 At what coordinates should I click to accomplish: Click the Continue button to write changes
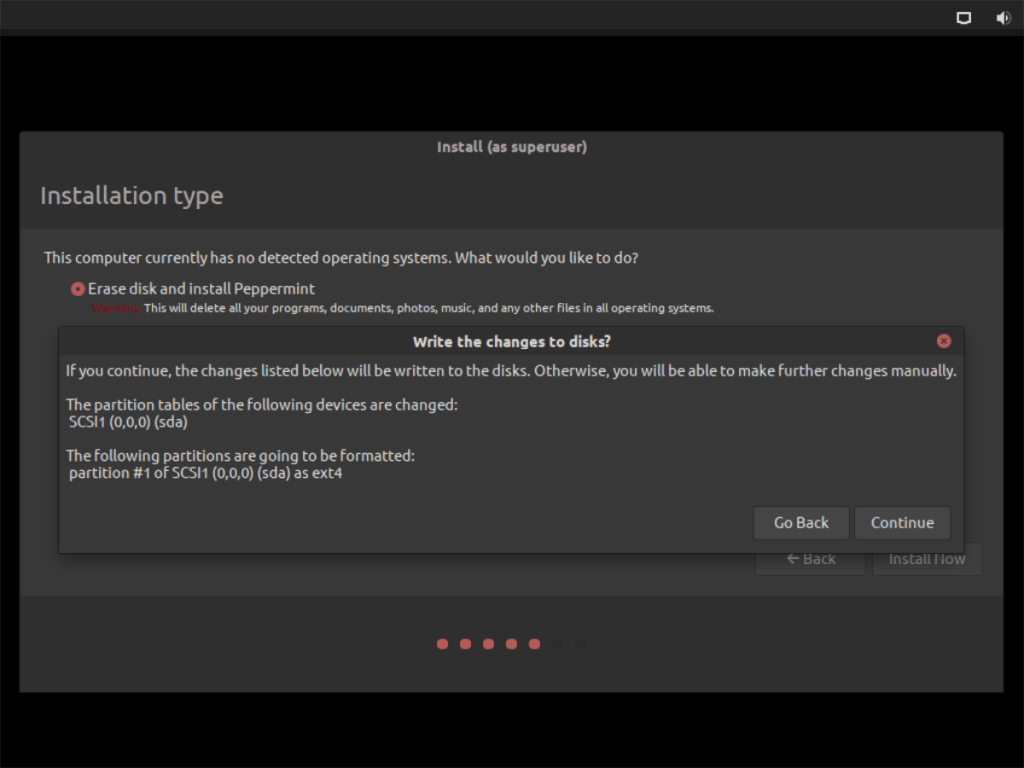(x=902, y=523)
